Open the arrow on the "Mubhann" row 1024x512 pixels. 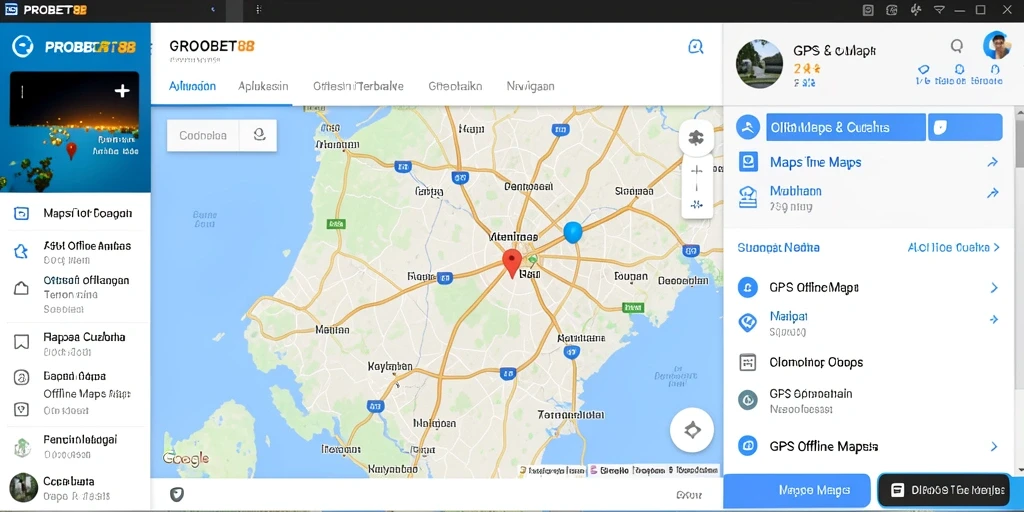[x=993, y=193]
